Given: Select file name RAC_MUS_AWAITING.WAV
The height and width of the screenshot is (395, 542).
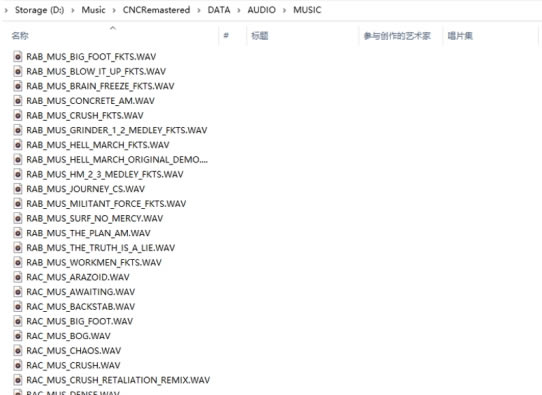Looking at the screenshot, I should click(x=81, y=292).
